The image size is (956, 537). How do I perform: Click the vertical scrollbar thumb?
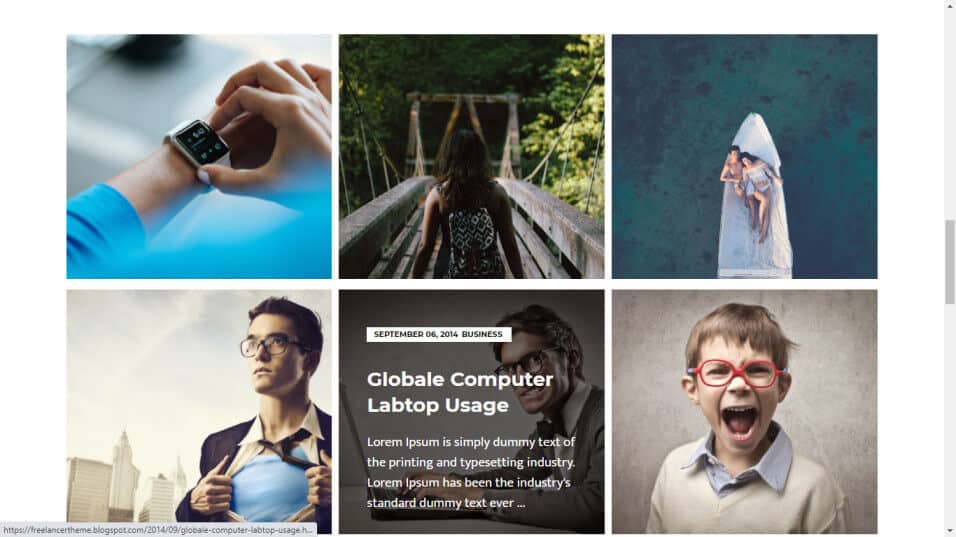950,261
